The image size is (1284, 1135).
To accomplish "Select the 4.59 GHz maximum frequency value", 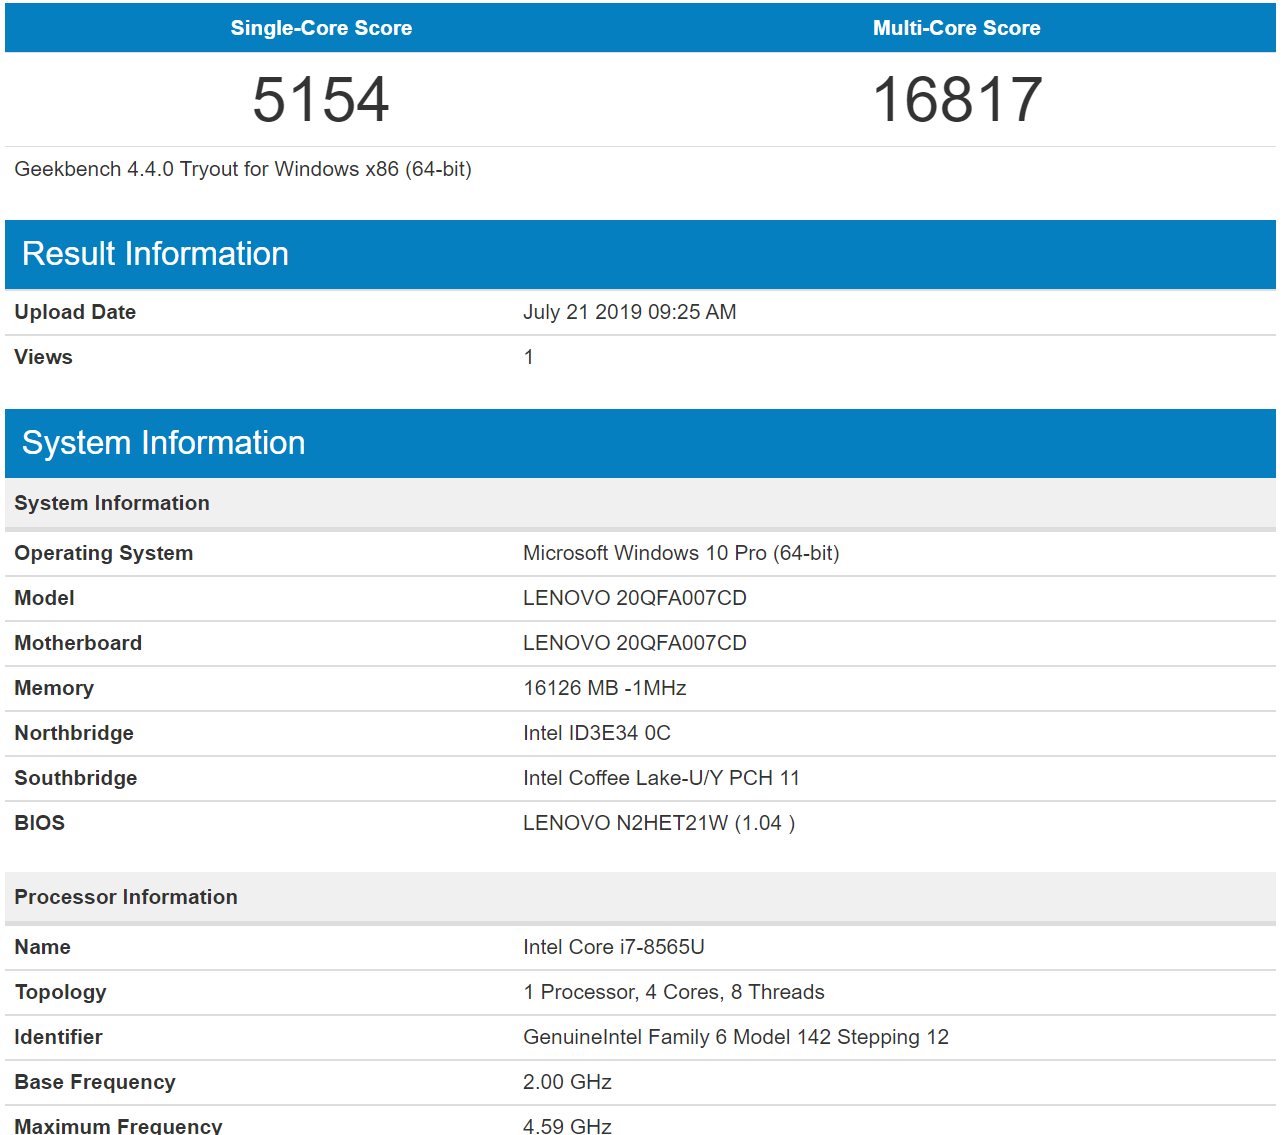I will (x=567, y=1125).
